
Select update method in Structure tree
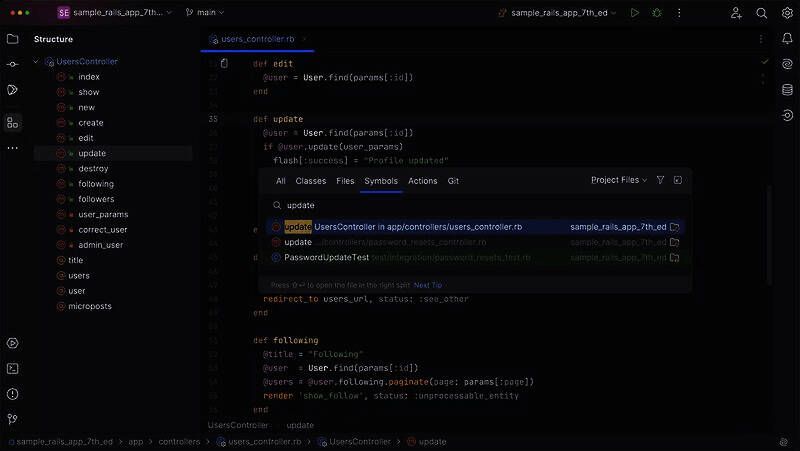(x=92, y=153)
